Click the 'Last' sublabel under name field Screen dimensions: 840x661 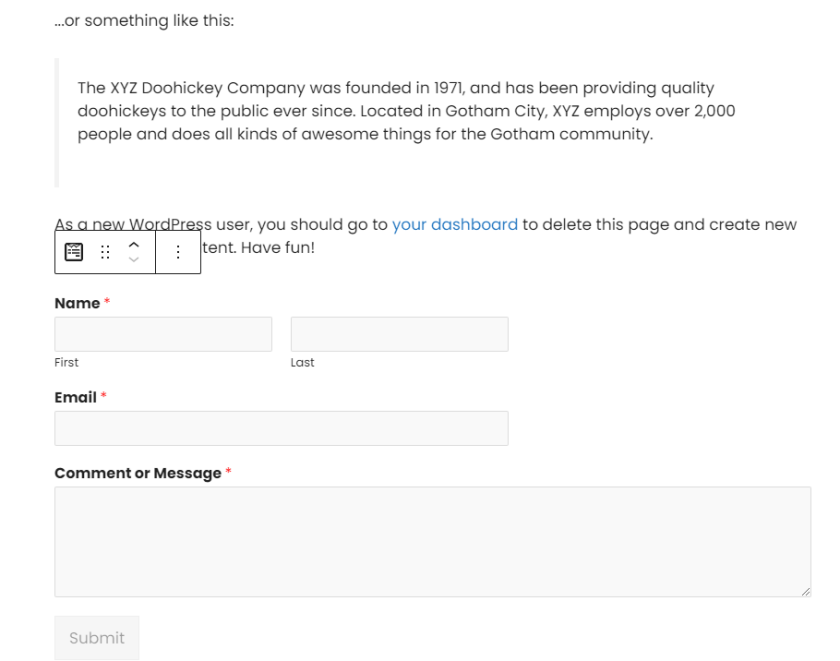click(302, 363)
